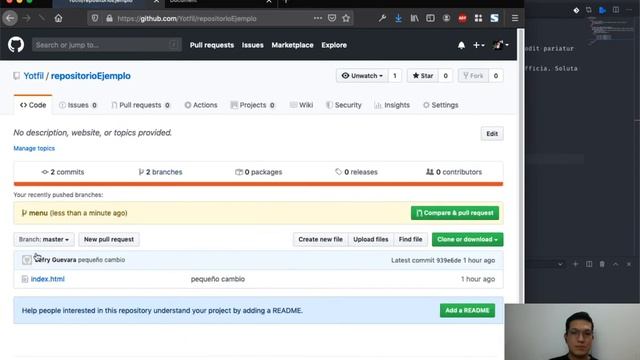Click the Firefox account icon
This screenshot has height=360, width=640.
[446, 18]
